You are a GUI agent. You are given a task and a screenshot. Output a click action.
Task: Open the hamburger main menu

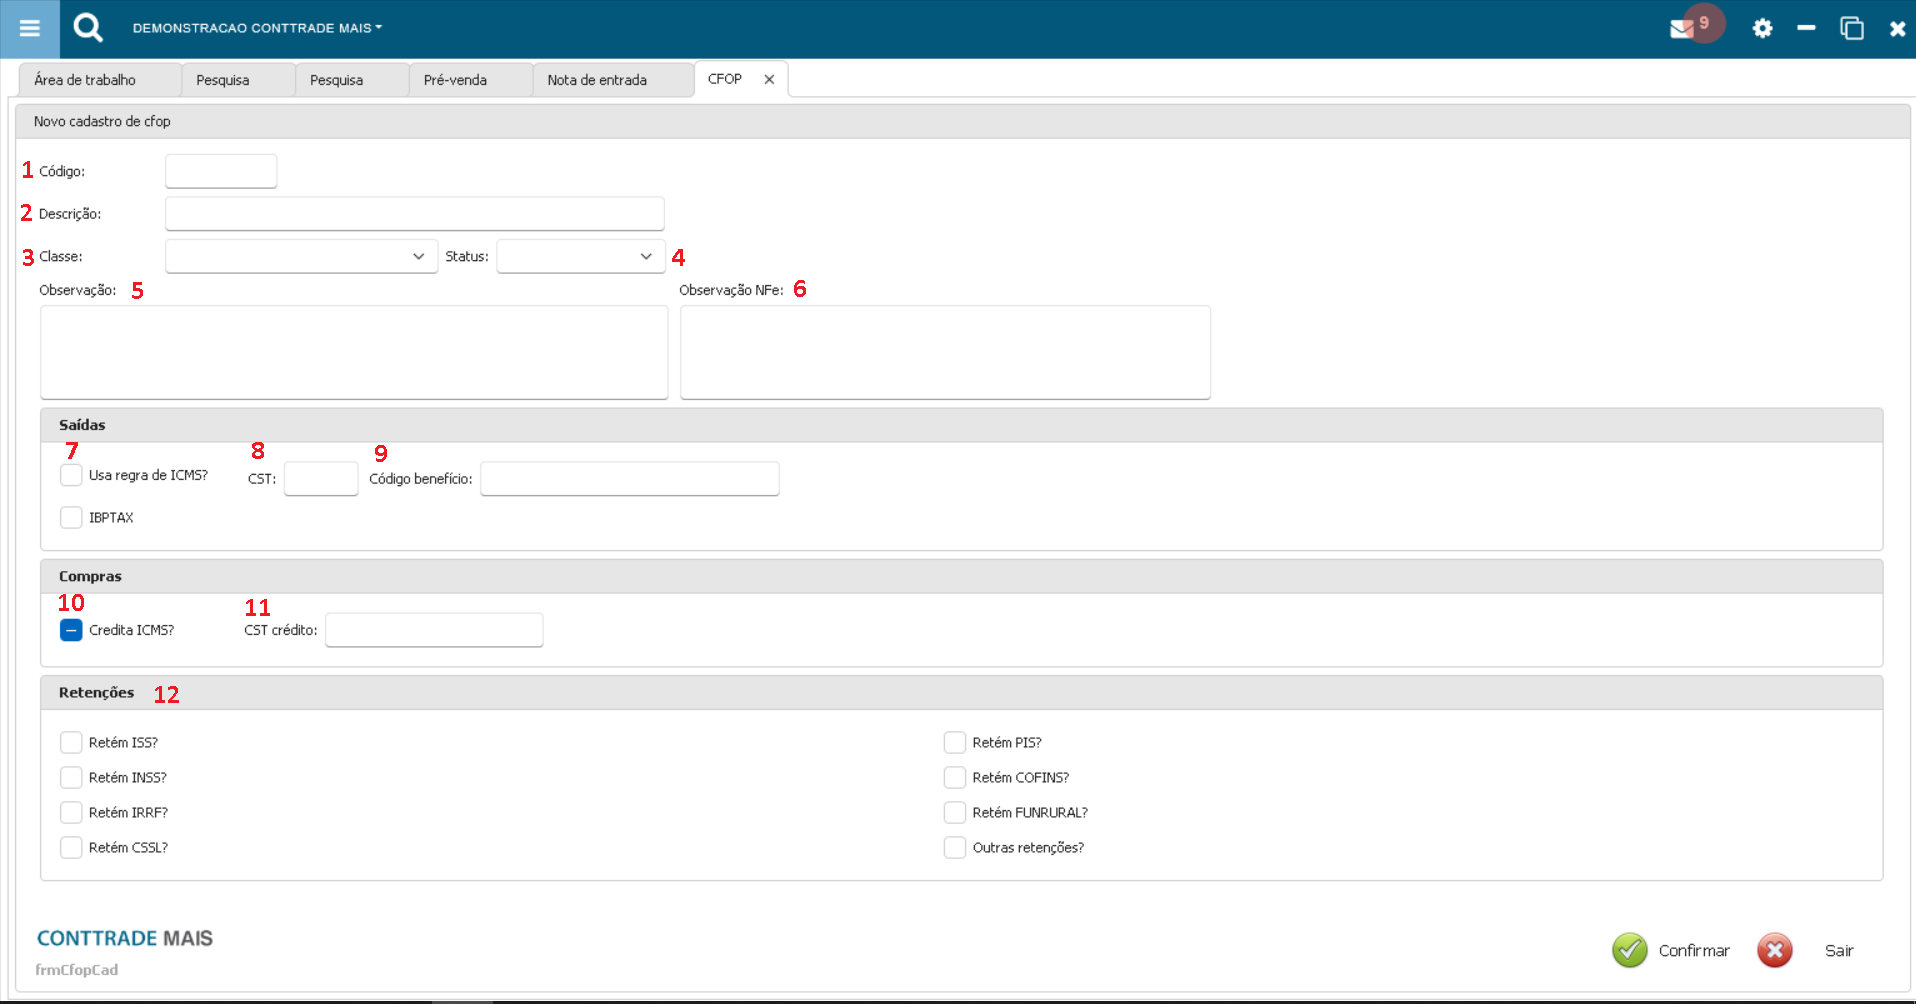point(30,28)
